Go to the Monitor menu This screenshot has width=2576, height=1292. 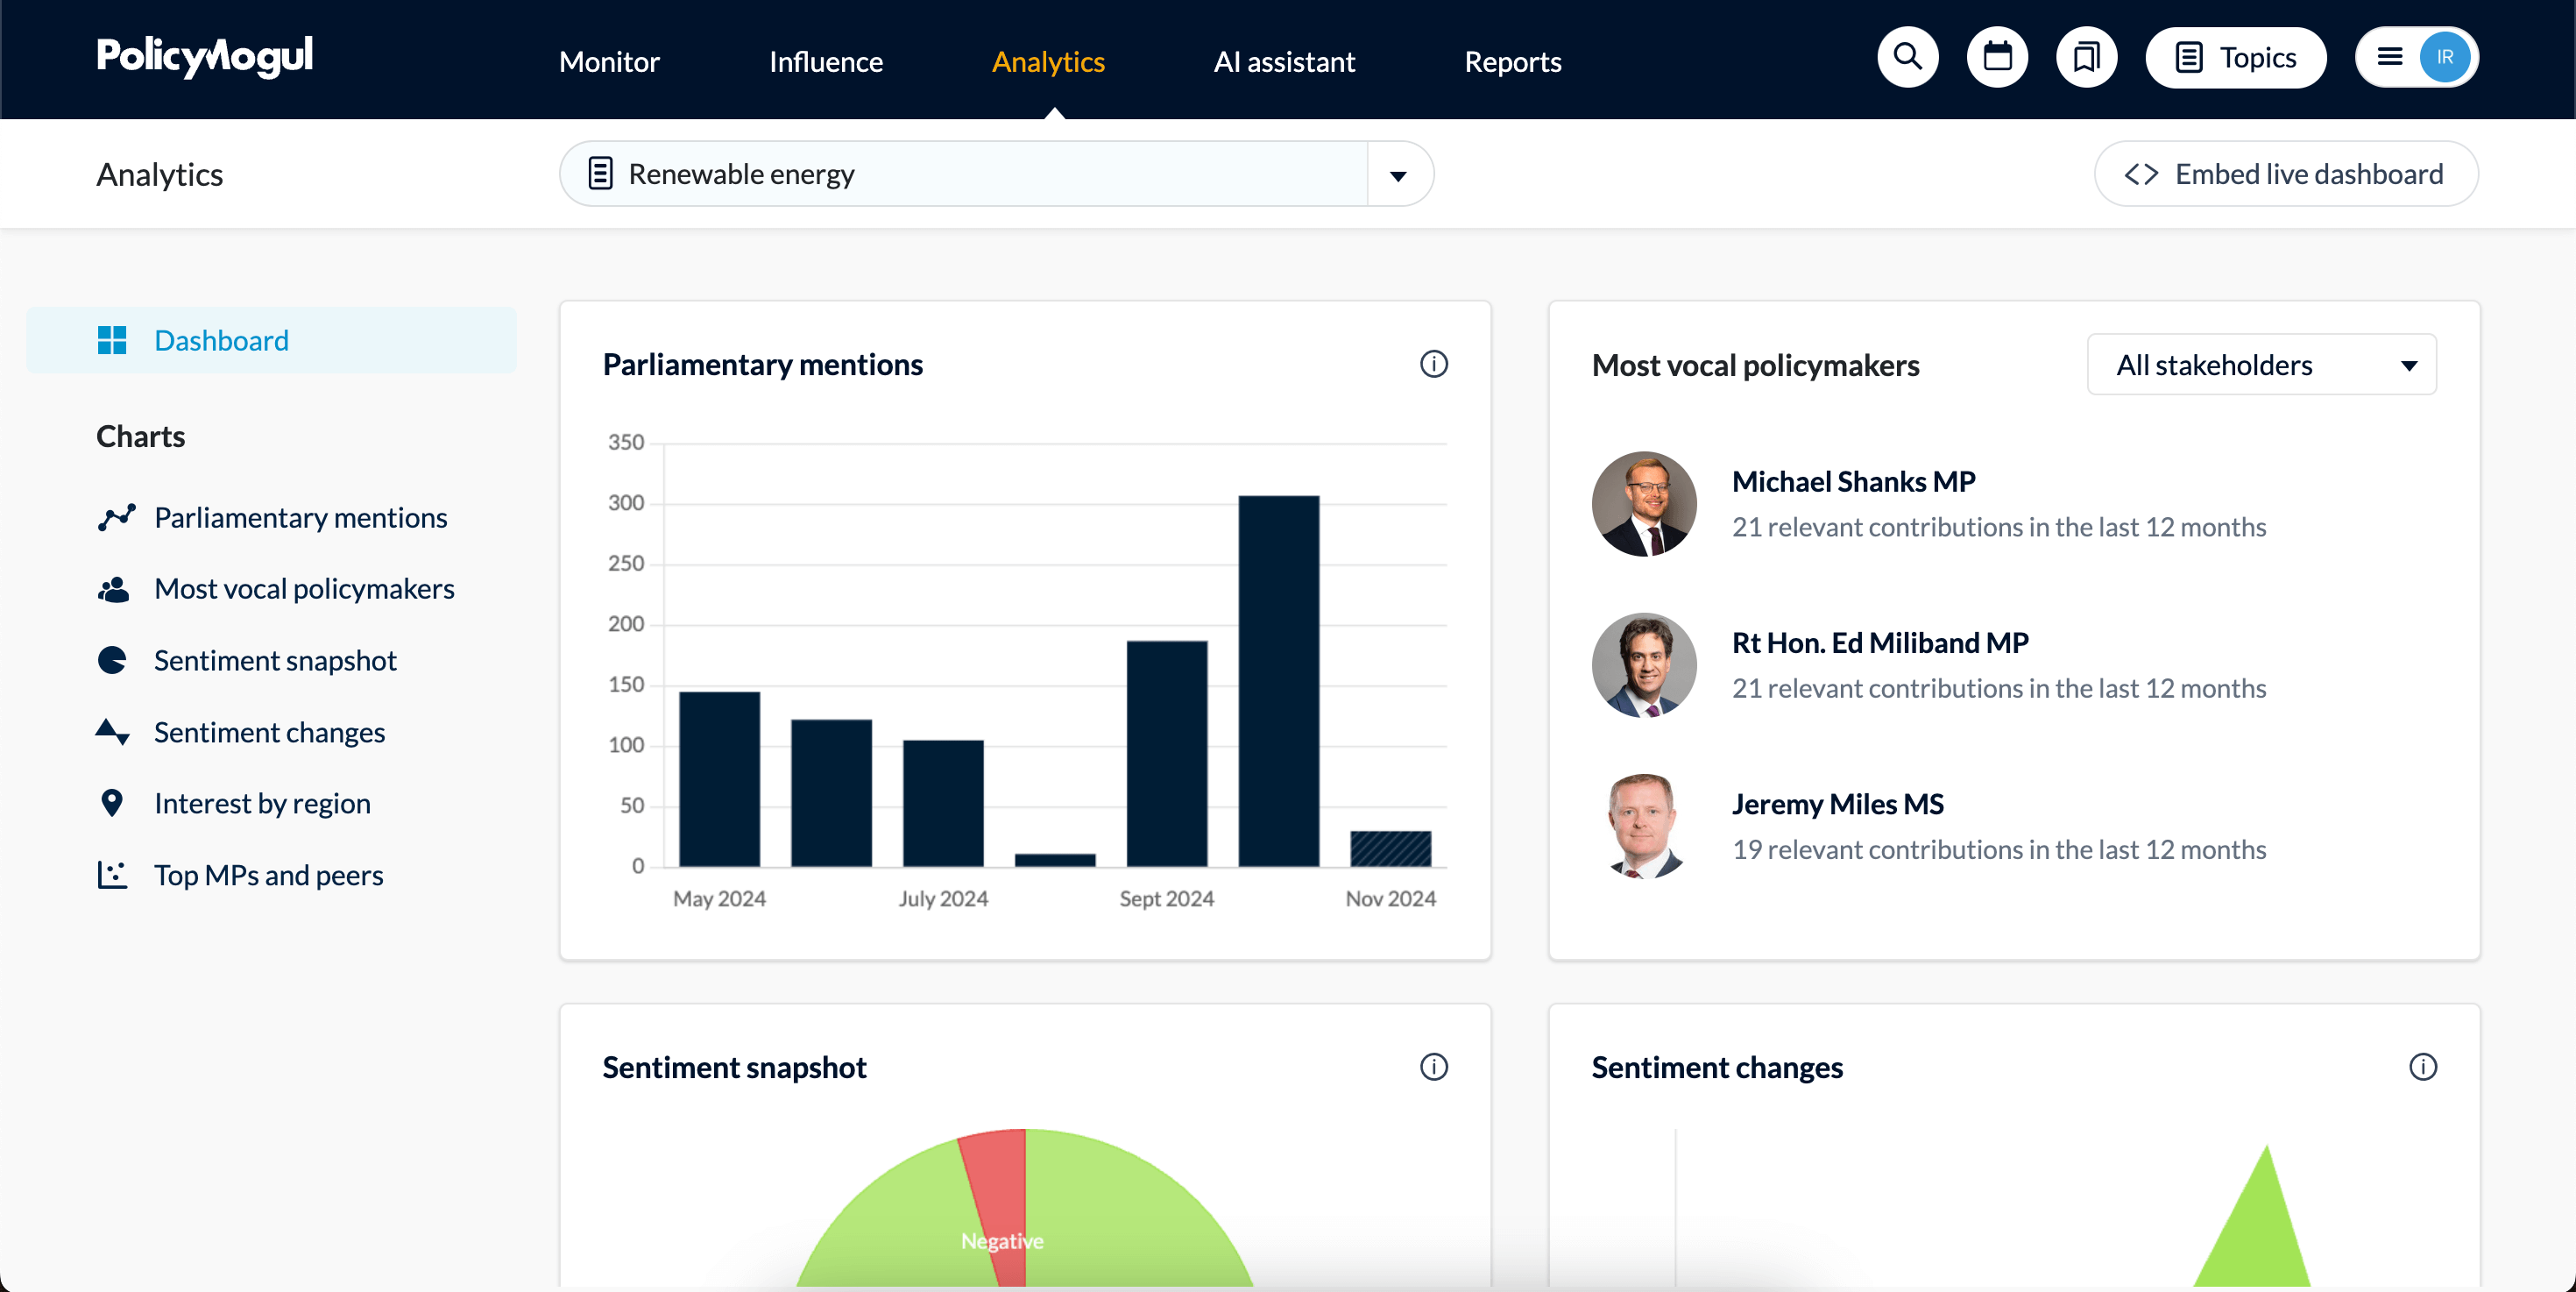point(609,62)
